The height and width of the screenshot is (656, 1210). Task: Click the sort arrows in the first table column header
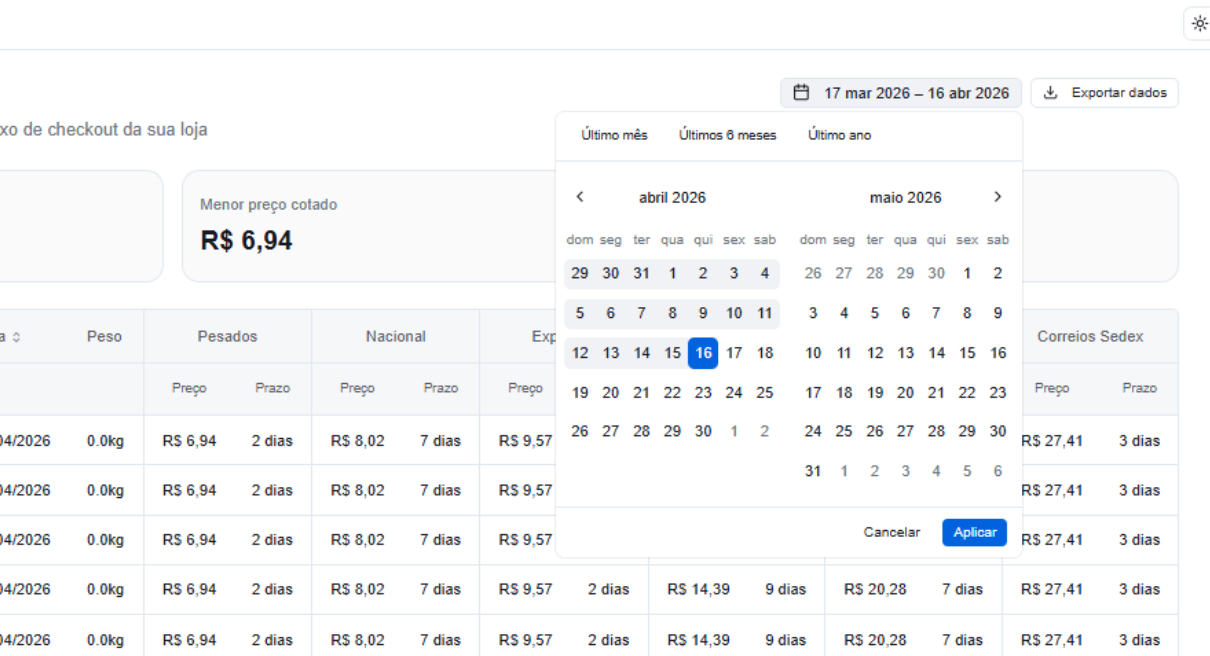pos(16,337)
